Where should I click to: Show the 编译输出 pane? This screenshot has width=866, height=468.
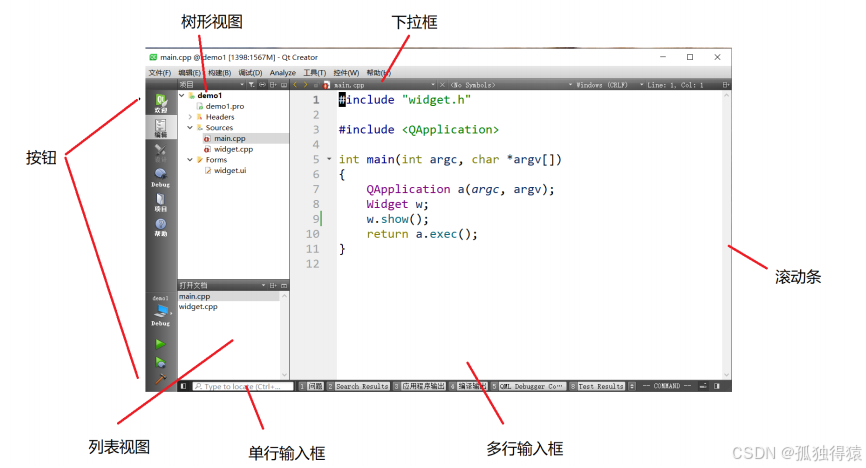click(x=468, y=386)
